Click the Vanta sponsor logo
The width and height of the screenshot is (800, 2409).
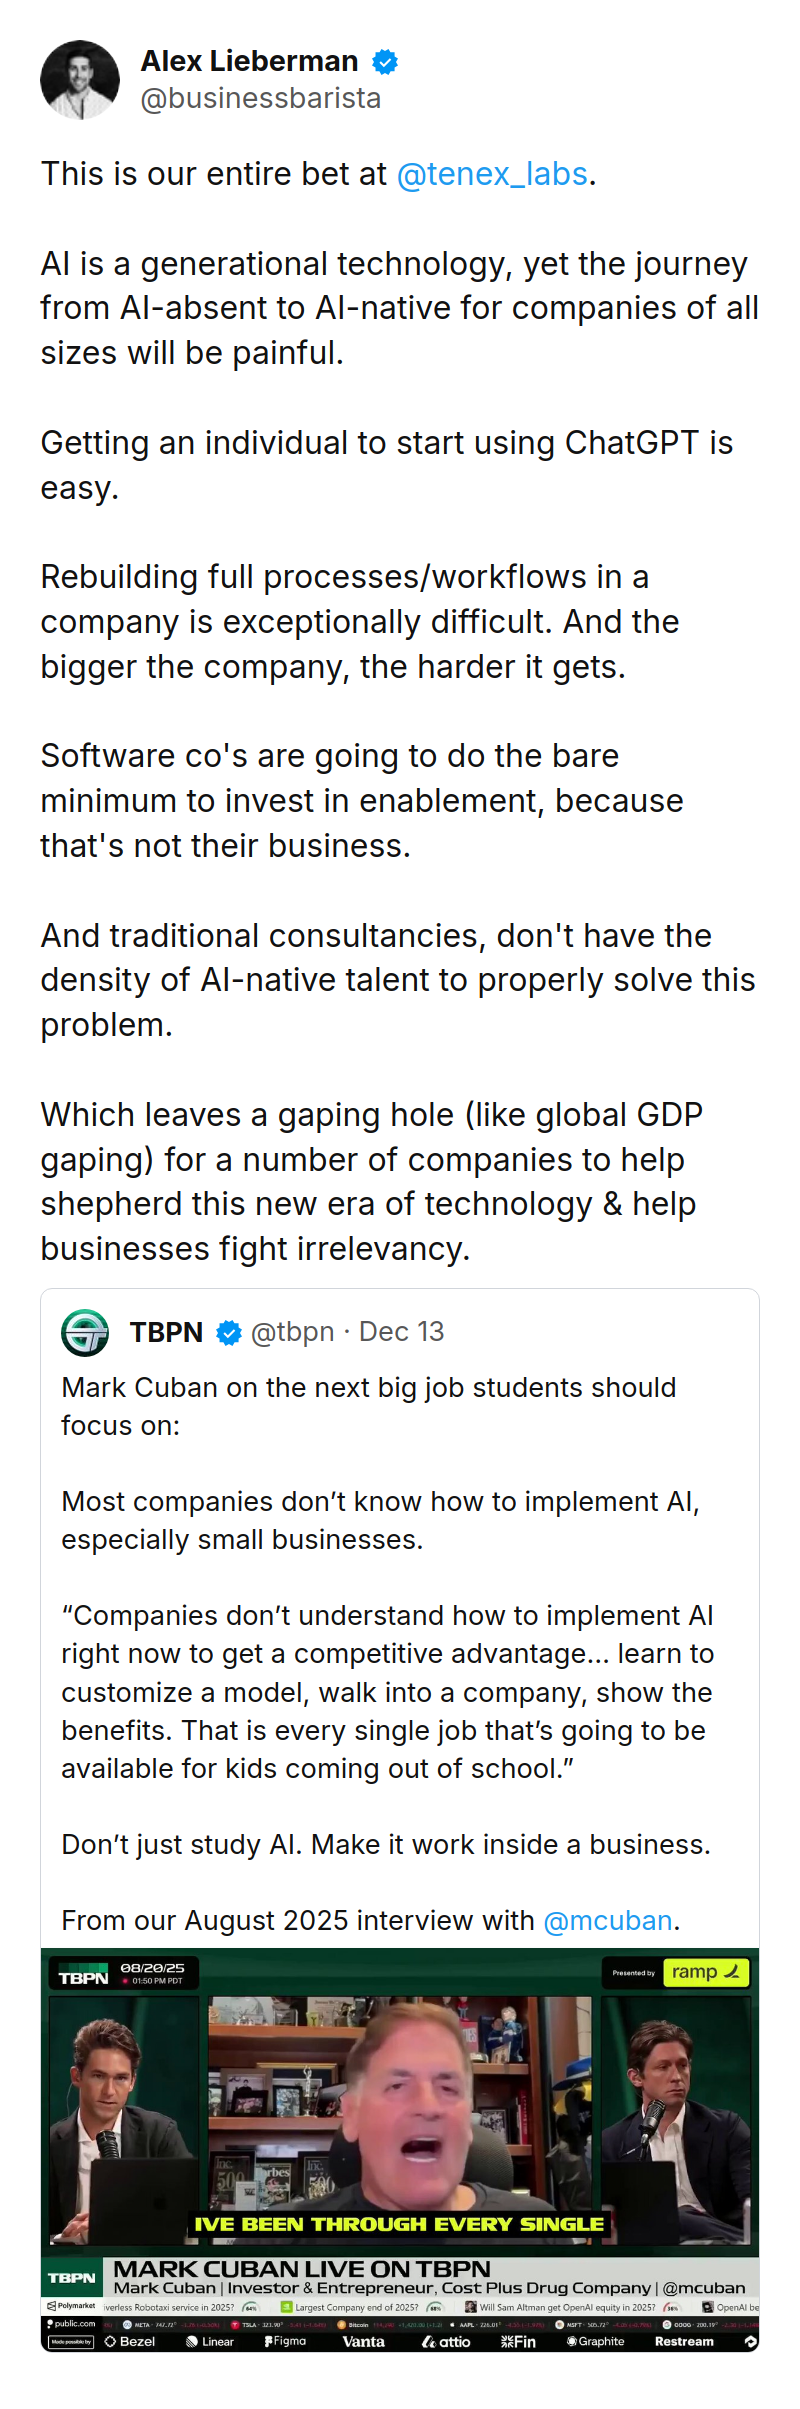pyautogui.click(x=364, y=2343)
